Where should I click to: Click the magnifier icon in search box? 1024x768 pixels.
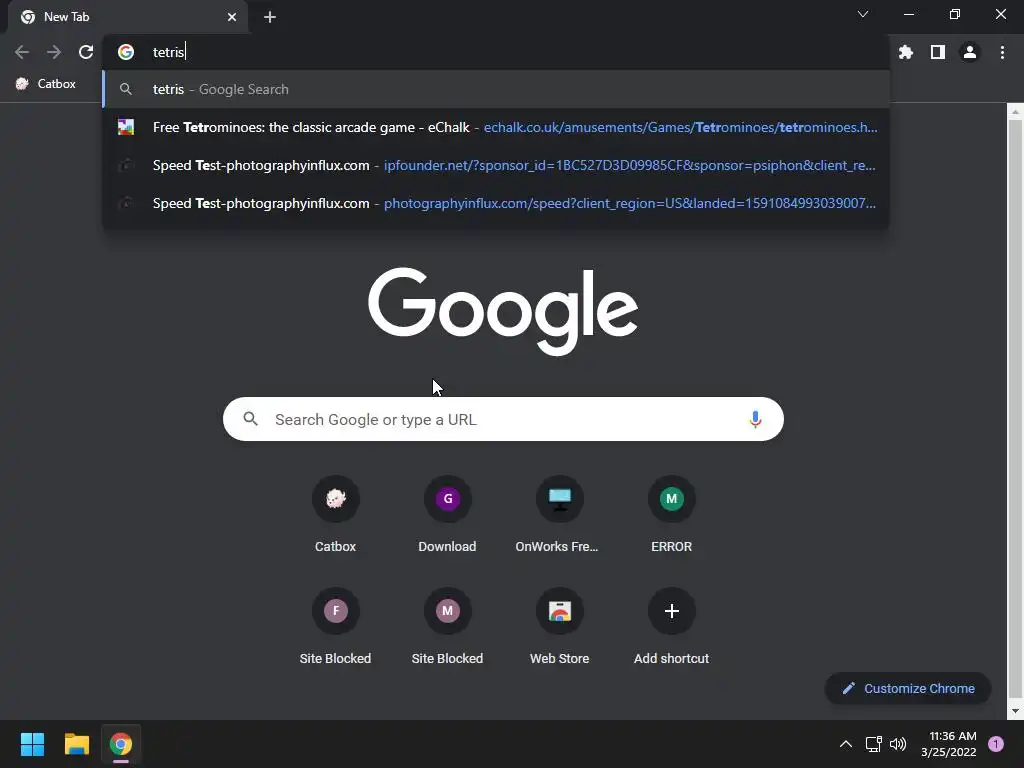tap(251, 419)
